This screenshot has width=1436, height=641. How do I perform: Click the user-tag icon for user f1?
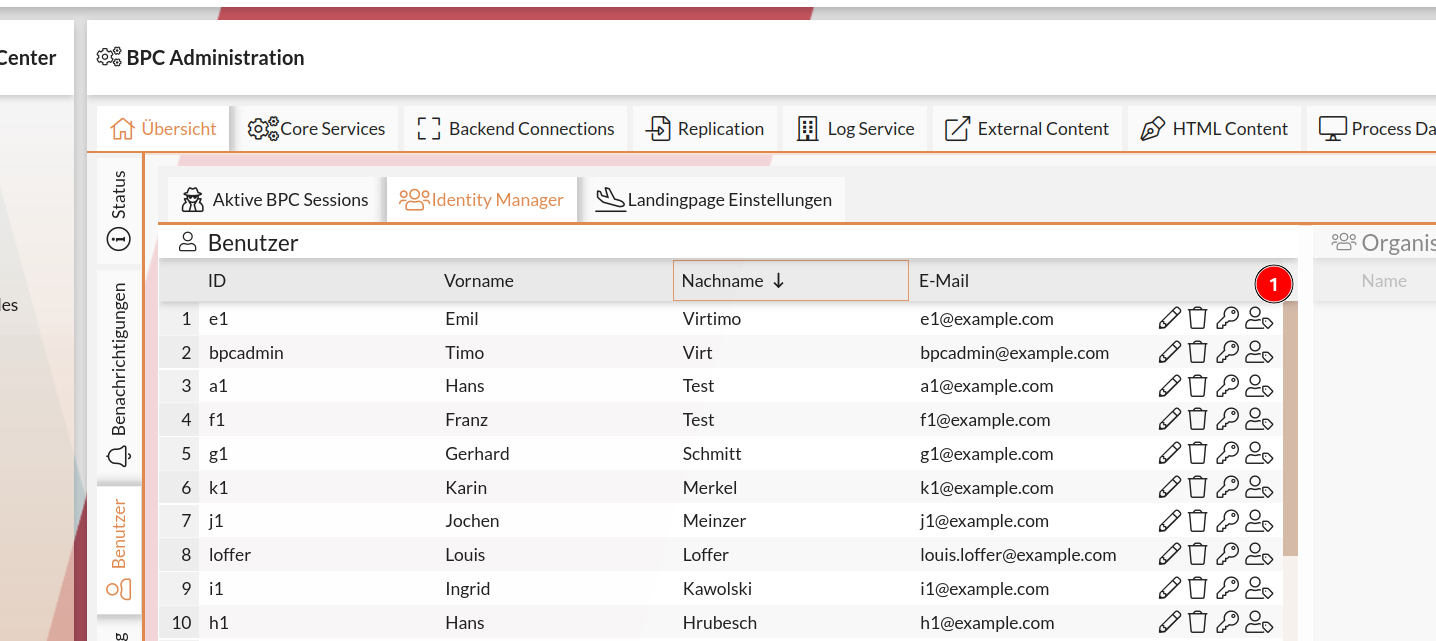pos(1259,420)
